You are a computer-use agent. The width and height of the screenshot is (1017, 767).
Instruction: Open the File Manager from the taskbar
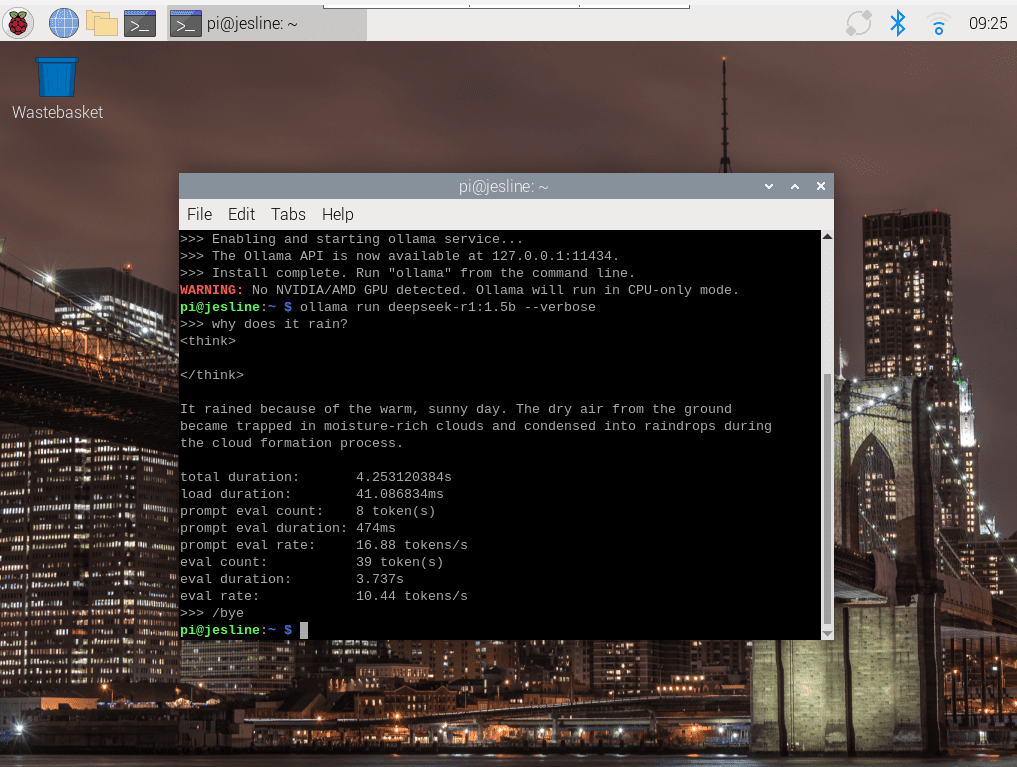coord(102,22)
